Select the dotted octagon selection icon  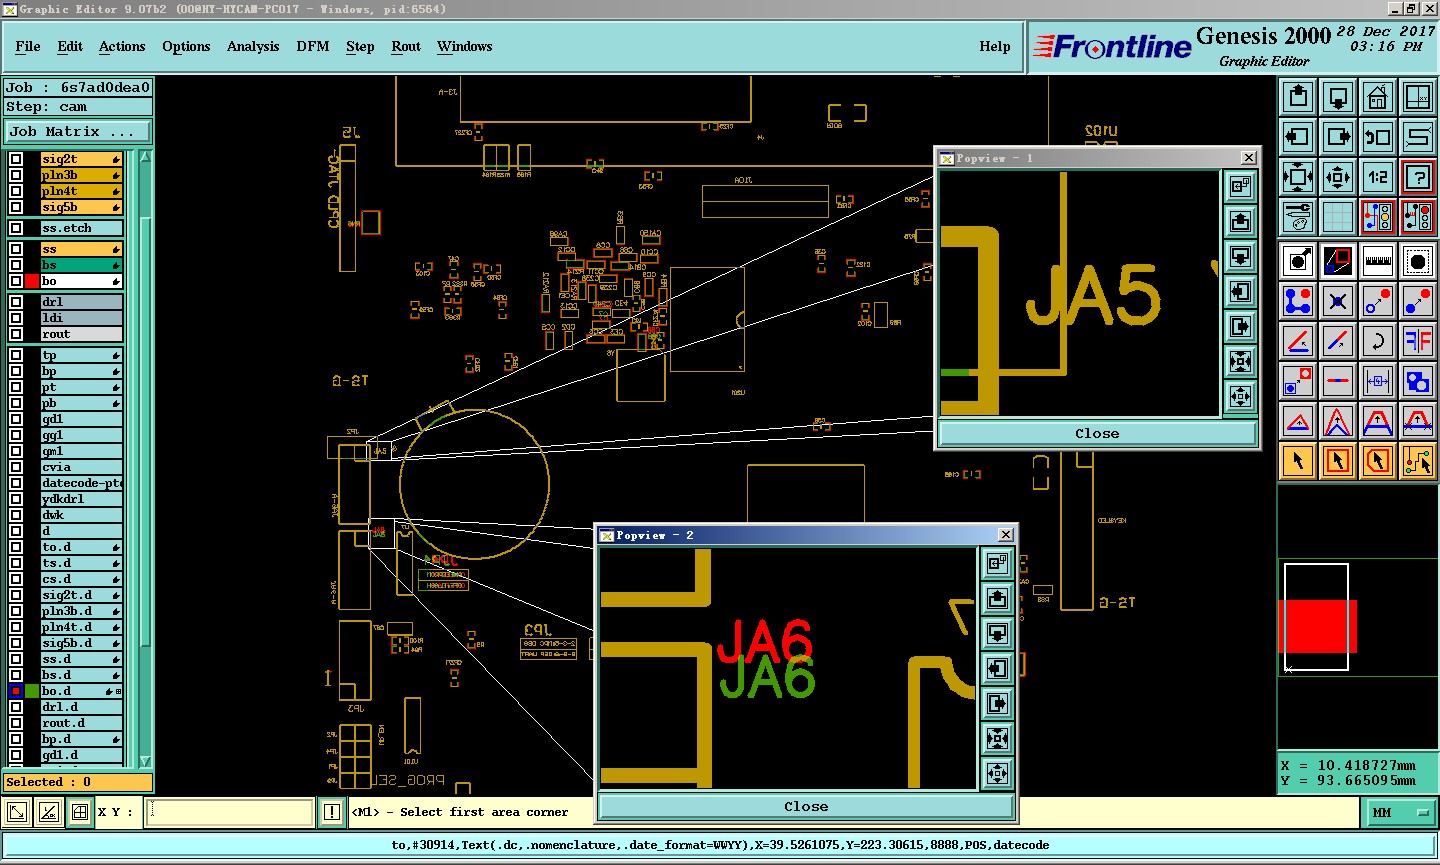tap(1418, 261)
